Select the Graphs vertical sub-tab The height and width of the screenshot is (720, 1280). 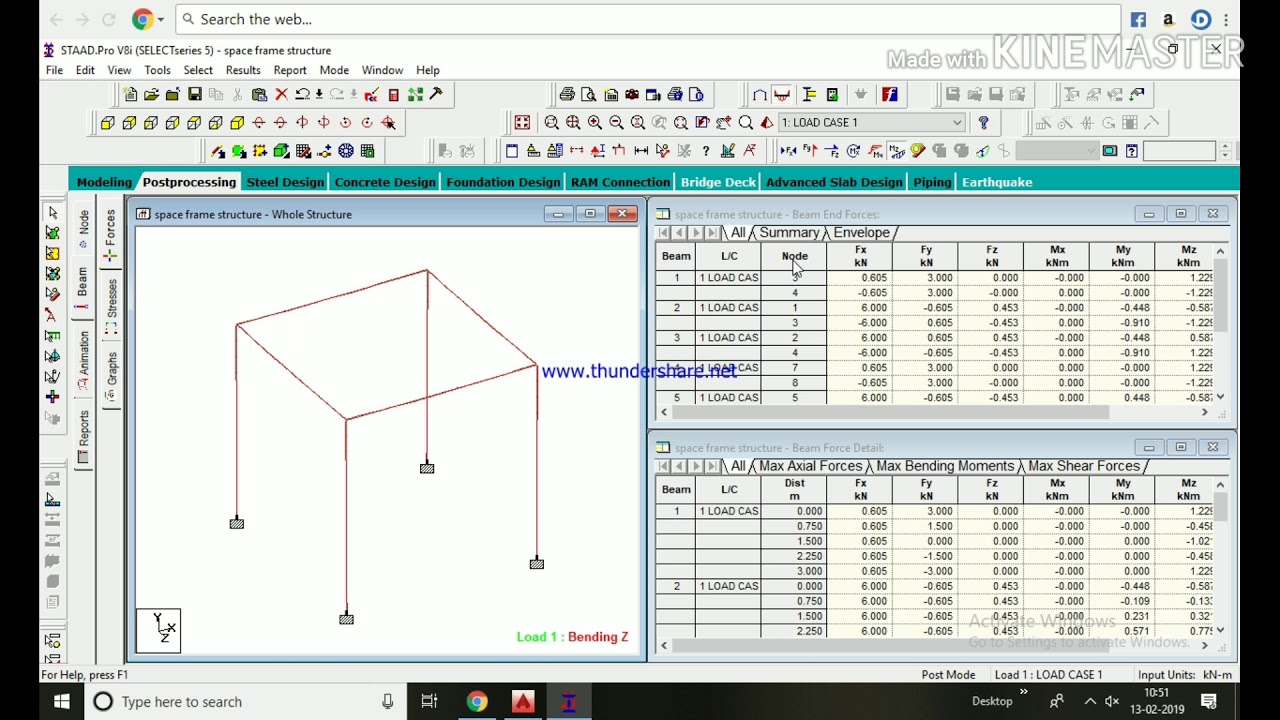click(111, 375)
